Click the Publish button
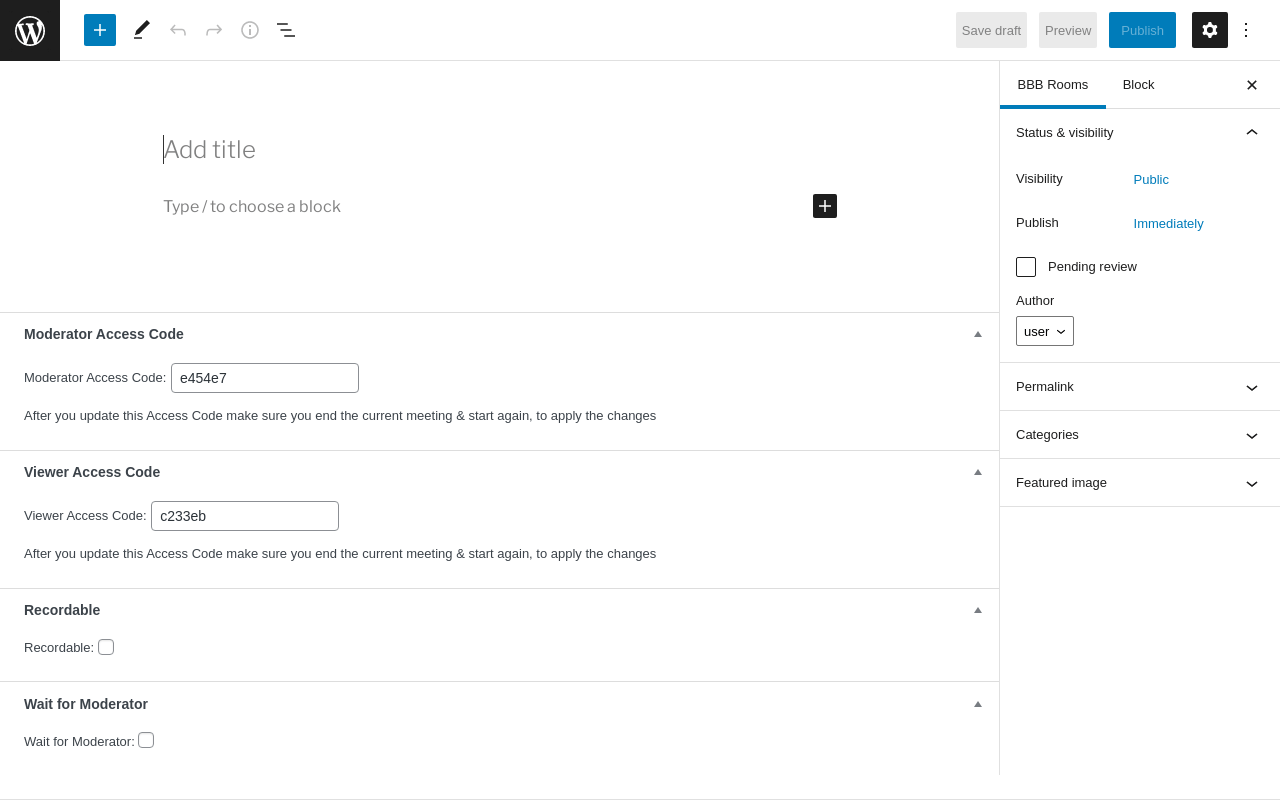 coord(1142,30)
